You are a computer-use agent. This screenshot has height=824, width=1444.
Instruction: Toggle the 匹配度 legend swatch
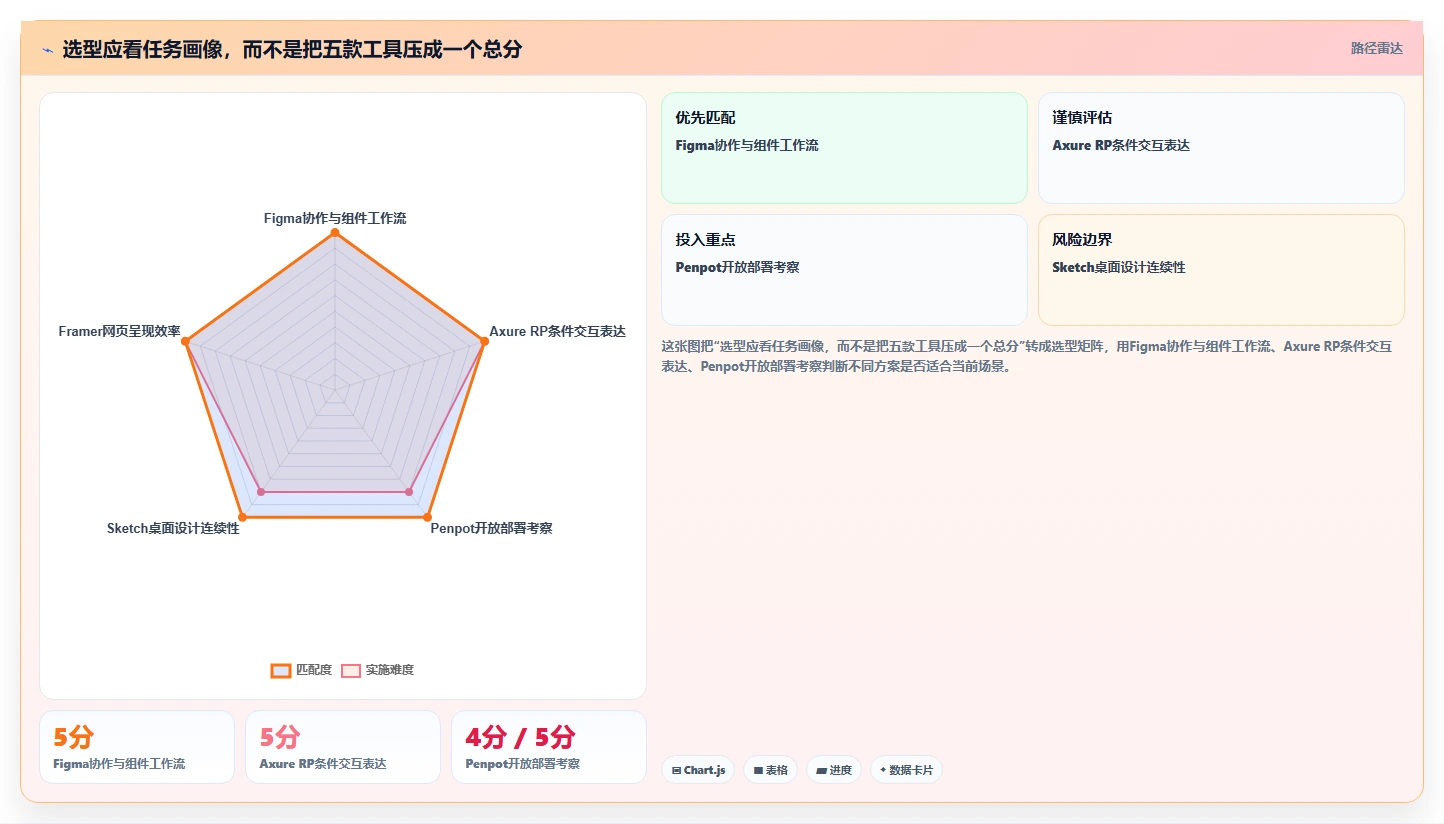(281, 670)
